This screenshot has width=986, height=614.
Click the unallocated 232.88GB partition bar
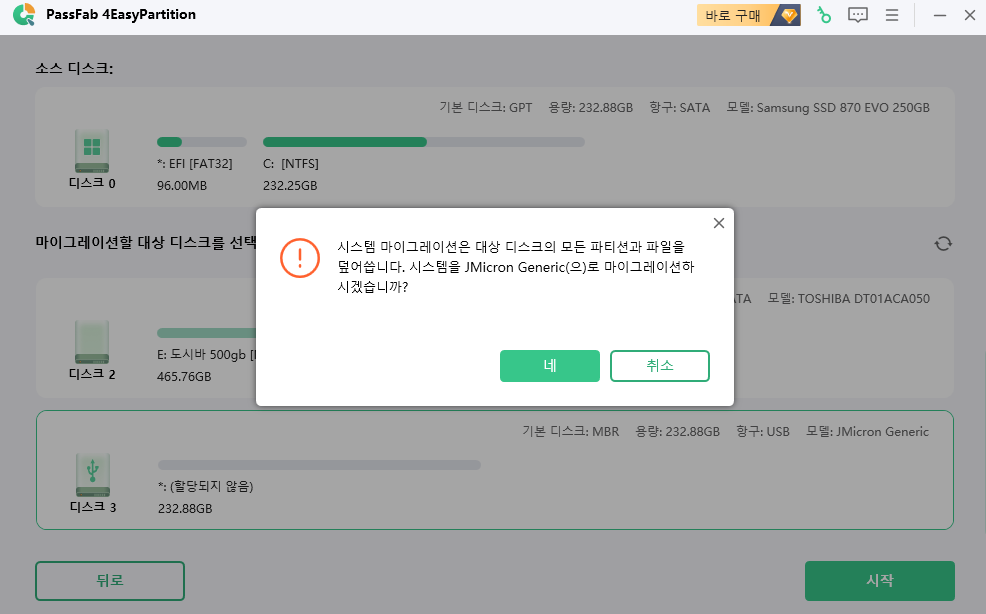pyautogui.click(x=319, y=465)
